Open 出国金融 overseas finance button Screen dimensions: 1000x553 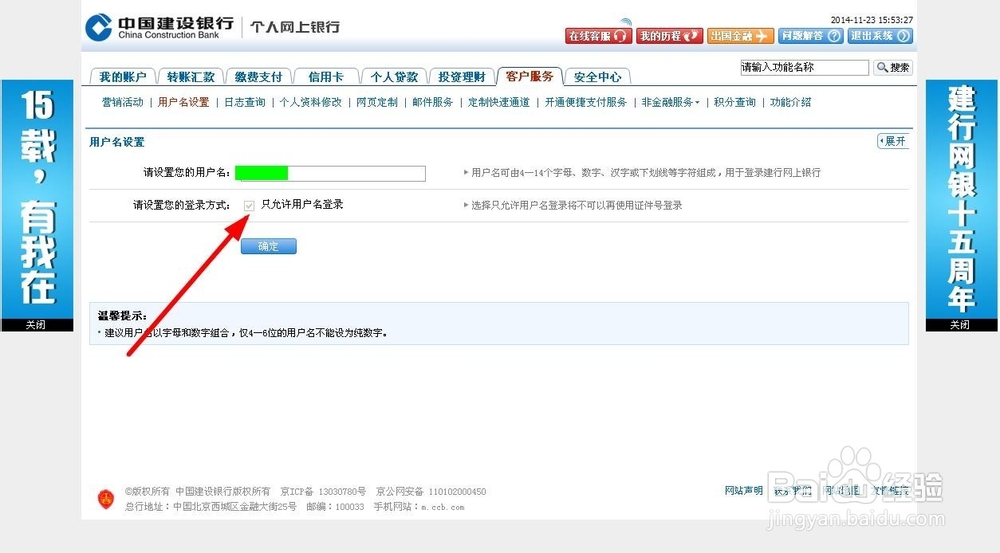point(740,36)
